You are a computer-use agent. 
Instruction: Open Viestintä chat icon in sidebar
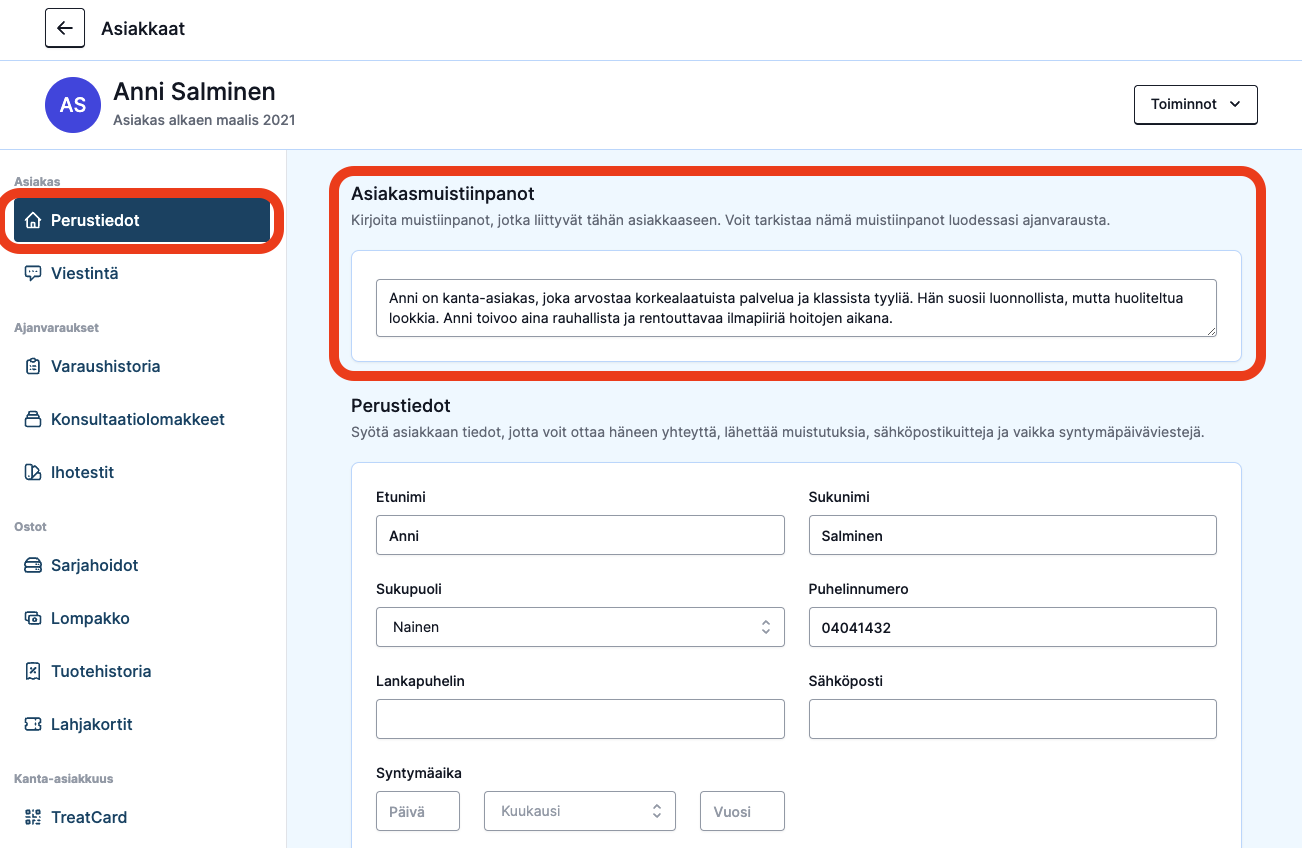point(33,273)
